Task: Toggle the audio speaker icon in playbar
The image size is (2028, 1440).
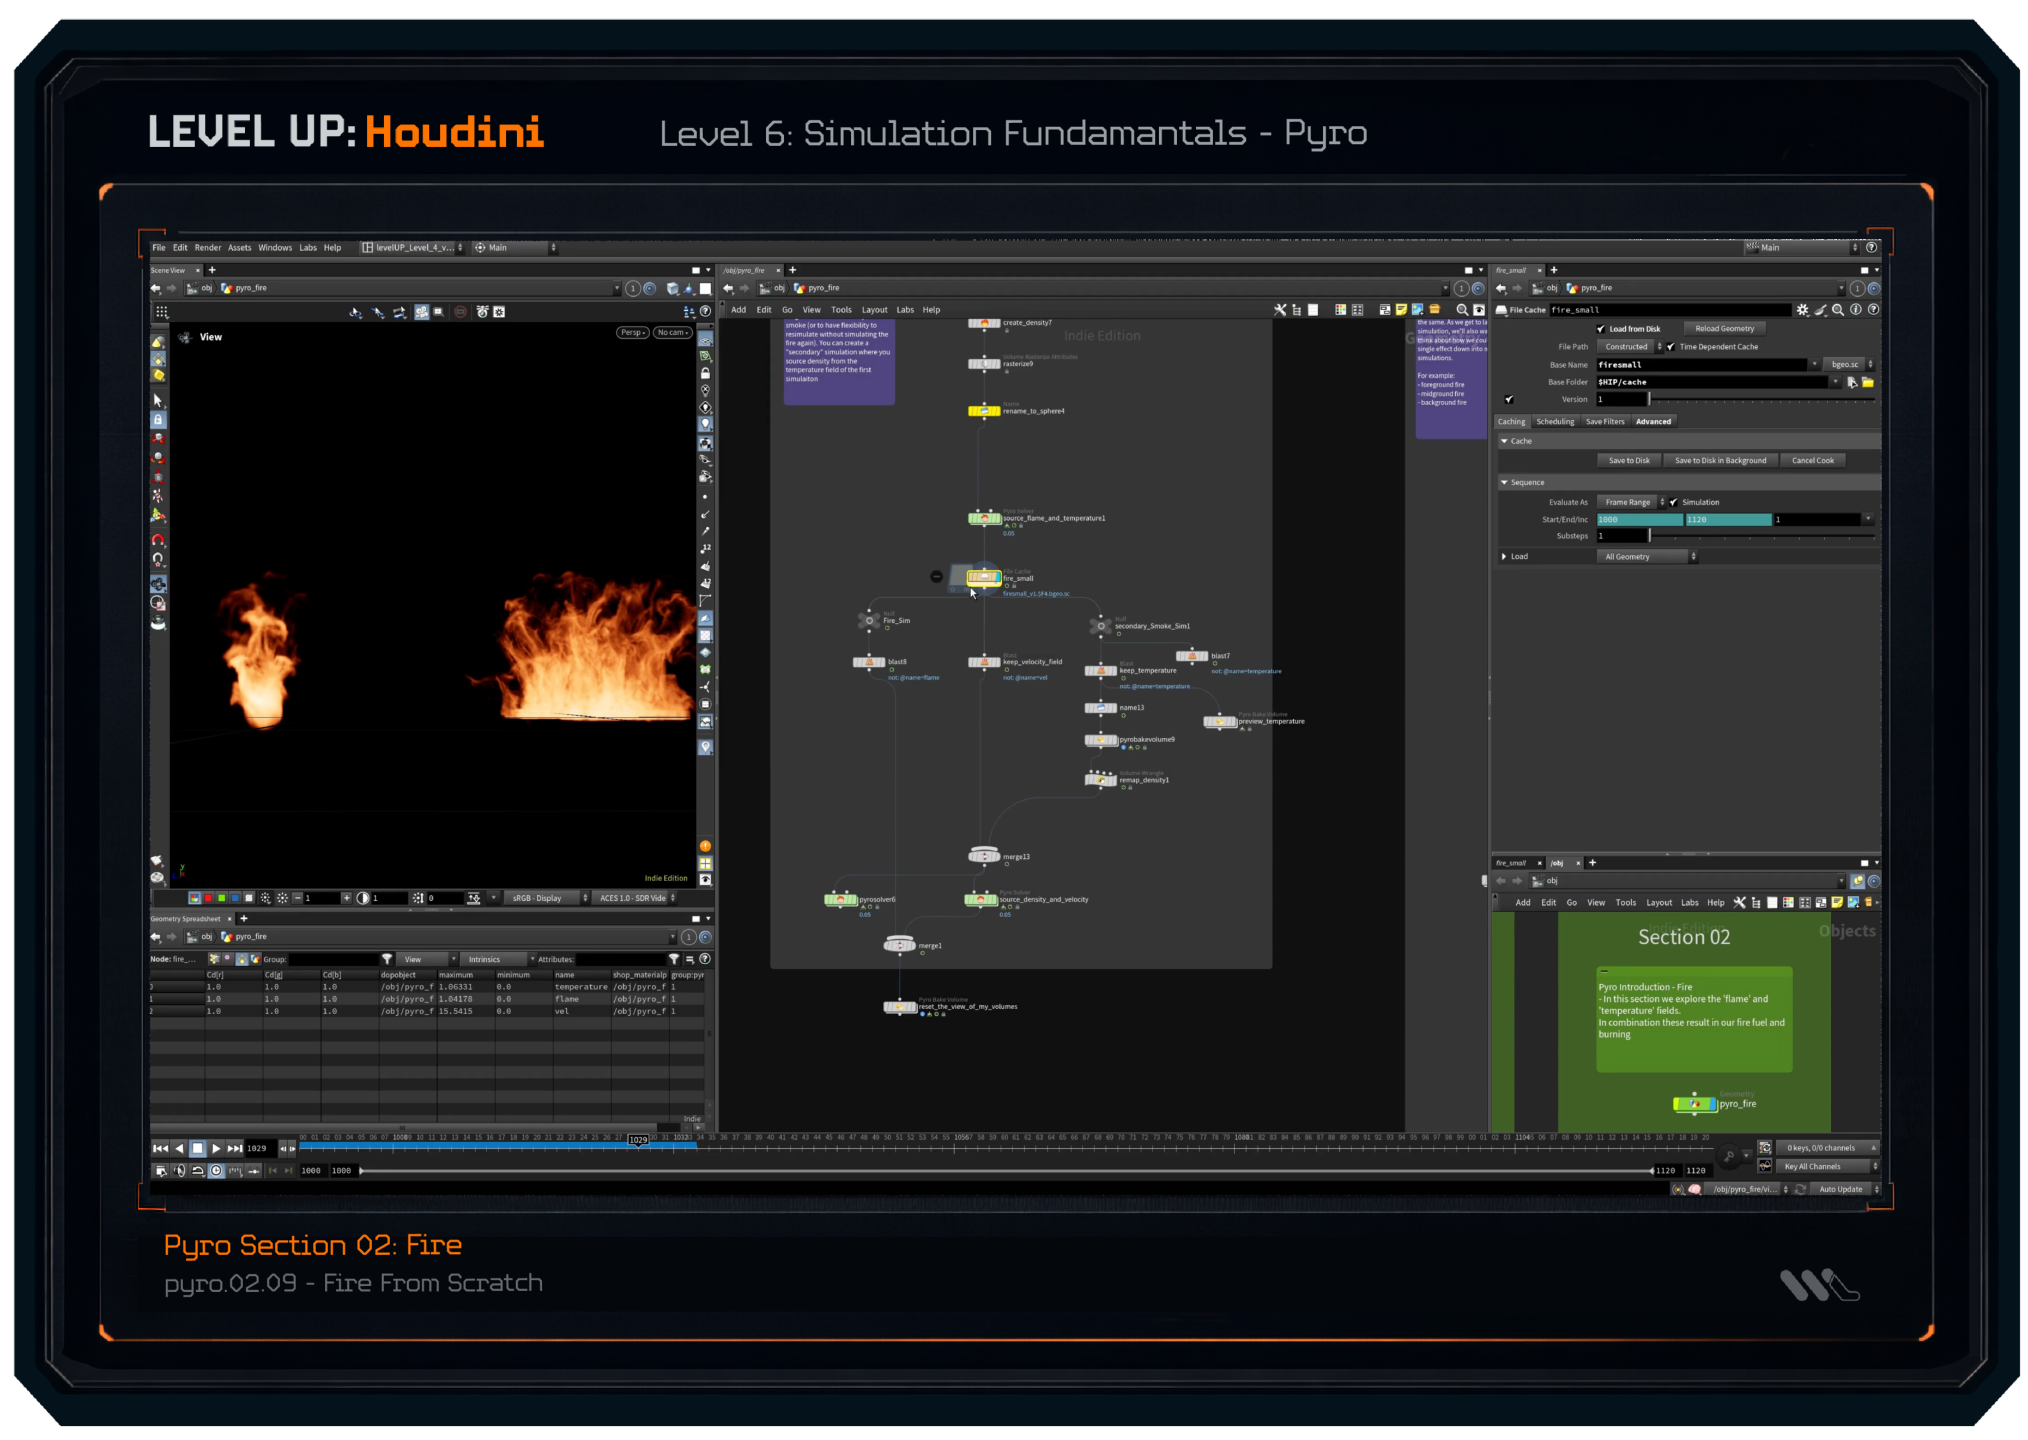Action: coord(179,1170)
